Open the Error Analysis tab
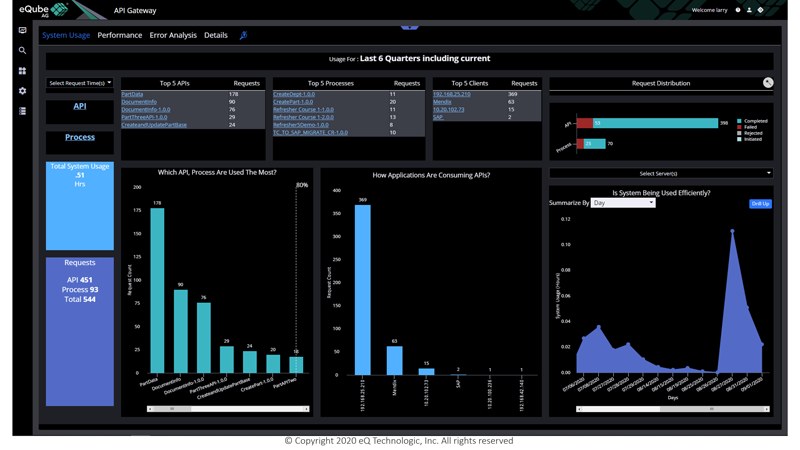This screenshot has height=450, width=800. (x=173, y=35)
